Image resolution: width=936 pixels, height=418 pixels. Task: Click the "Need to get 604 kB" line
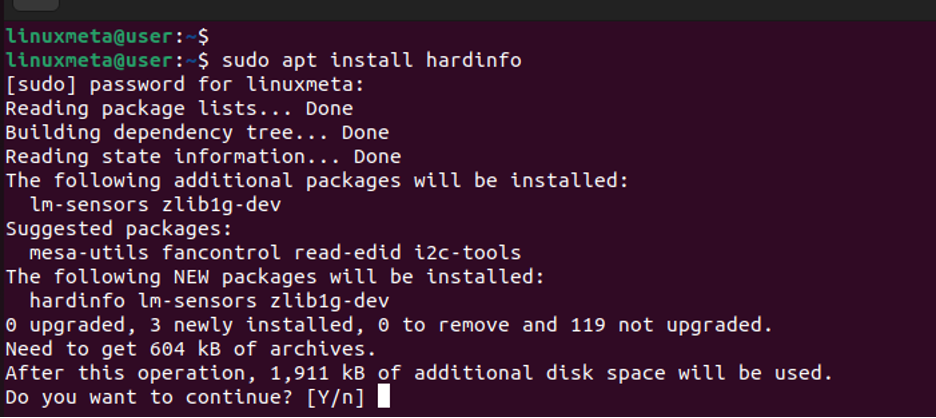191,349
